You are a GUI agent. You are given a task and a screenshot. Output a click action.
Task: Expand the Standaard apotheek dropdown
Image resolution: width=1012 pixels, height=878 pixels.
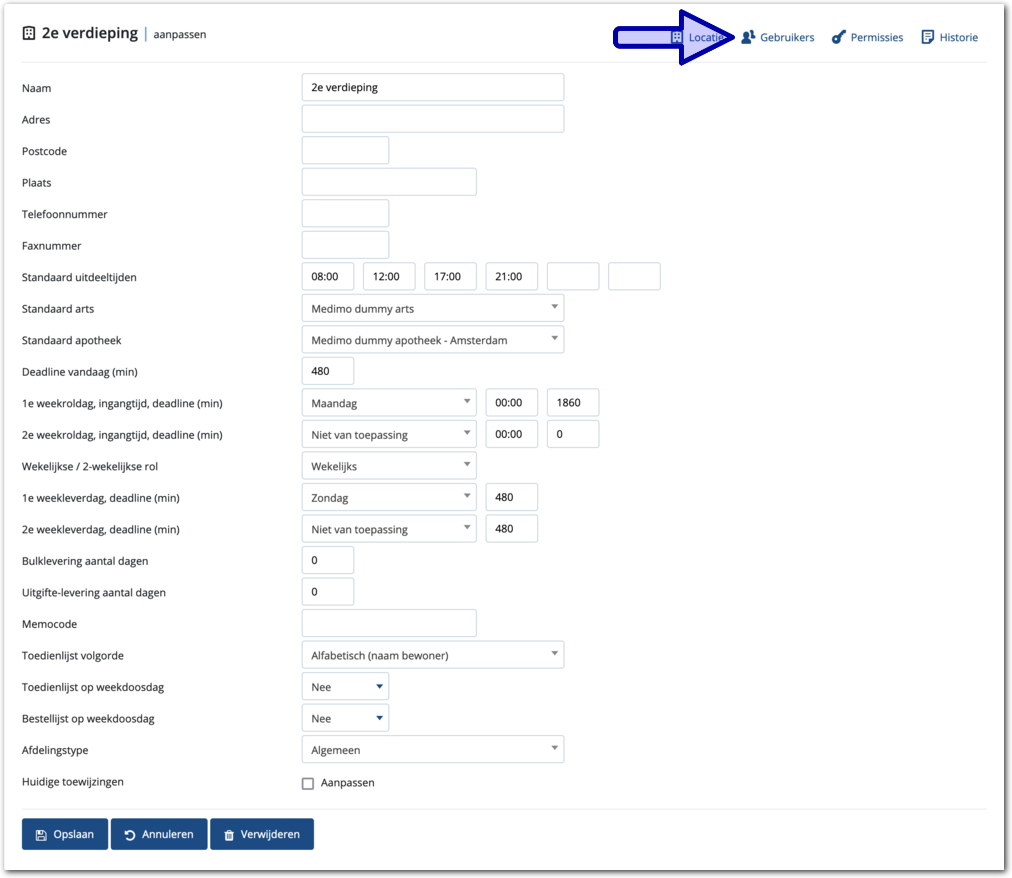pyautogui.click(x=432, y=340)
